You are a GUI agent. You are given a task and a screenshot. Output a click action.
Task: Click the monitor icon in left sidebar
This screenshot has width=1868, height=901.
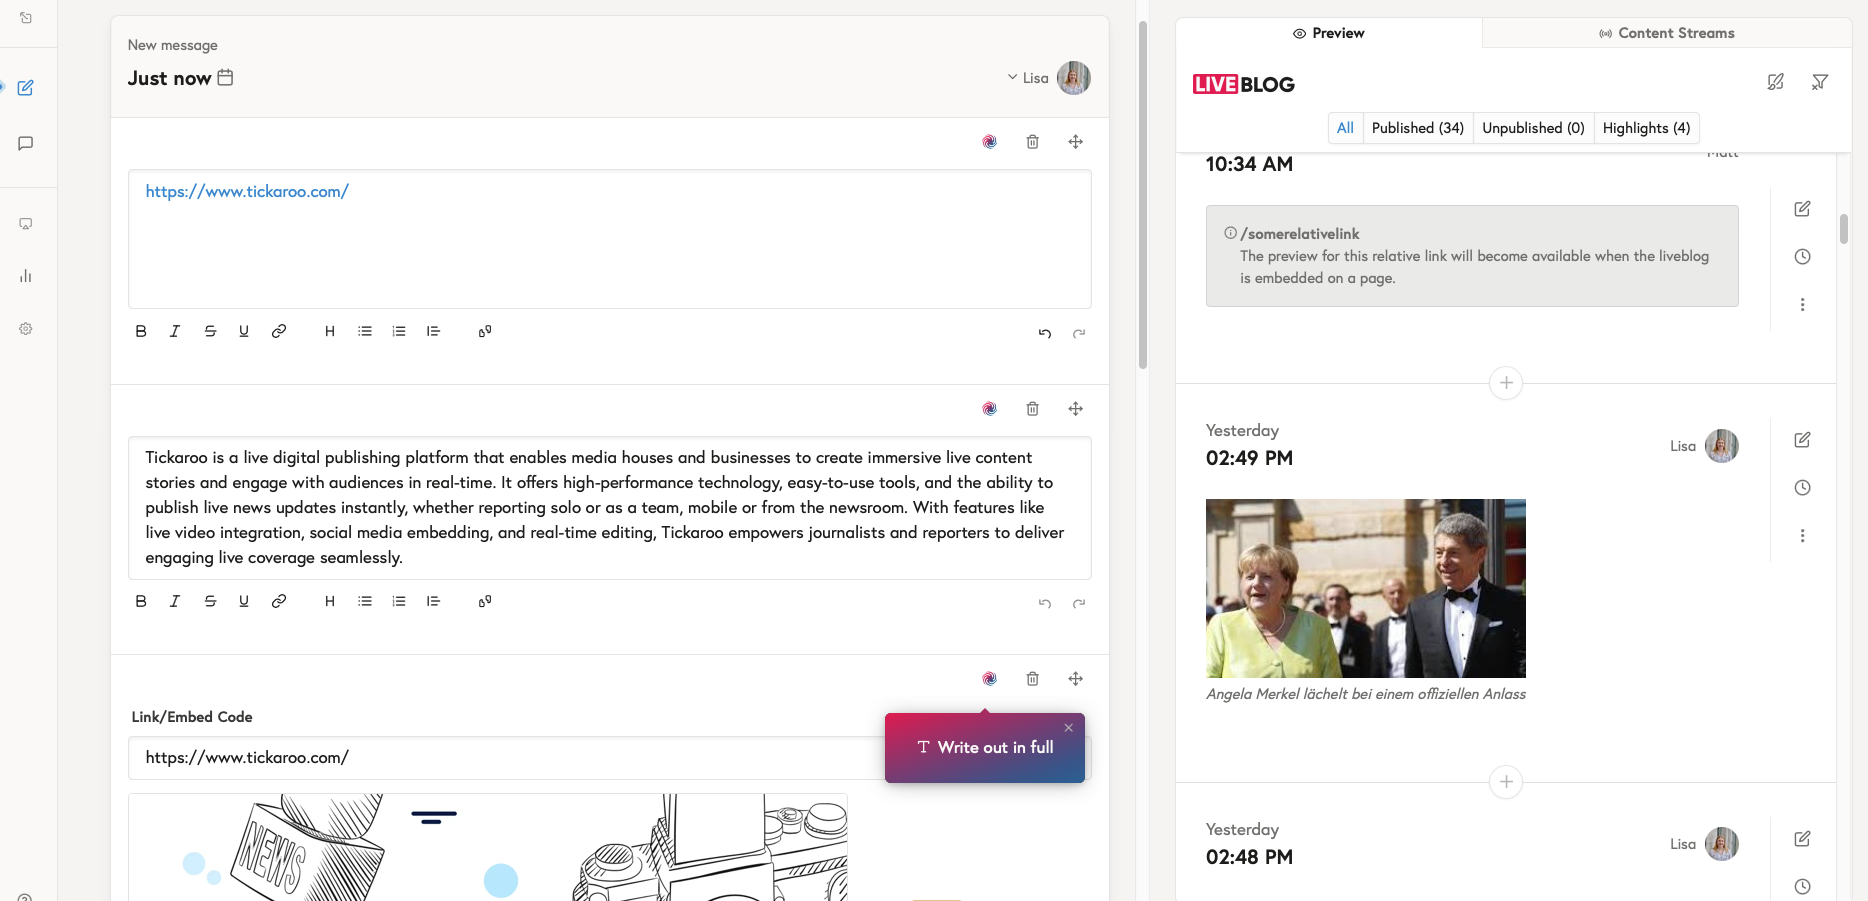tap(26, 224)
